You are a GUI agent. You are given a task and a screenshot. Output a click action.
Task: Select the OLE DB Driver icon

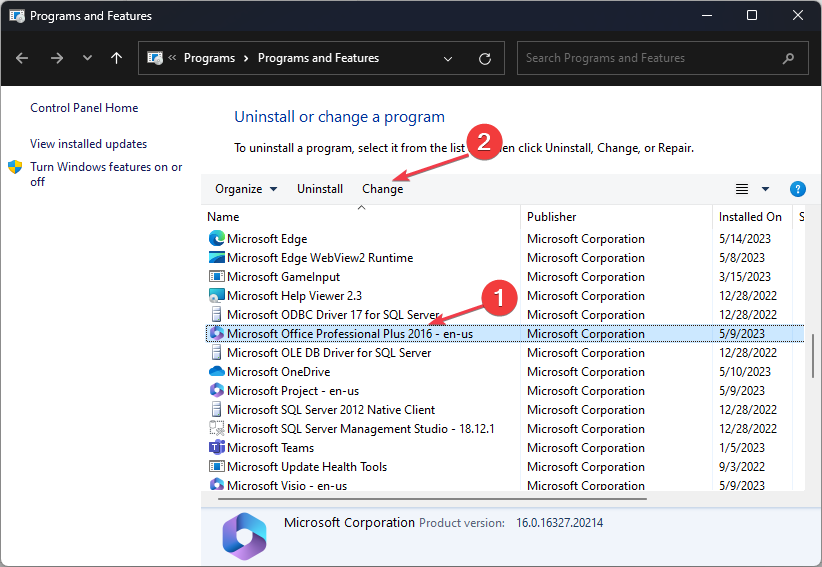tap(216, 352)
